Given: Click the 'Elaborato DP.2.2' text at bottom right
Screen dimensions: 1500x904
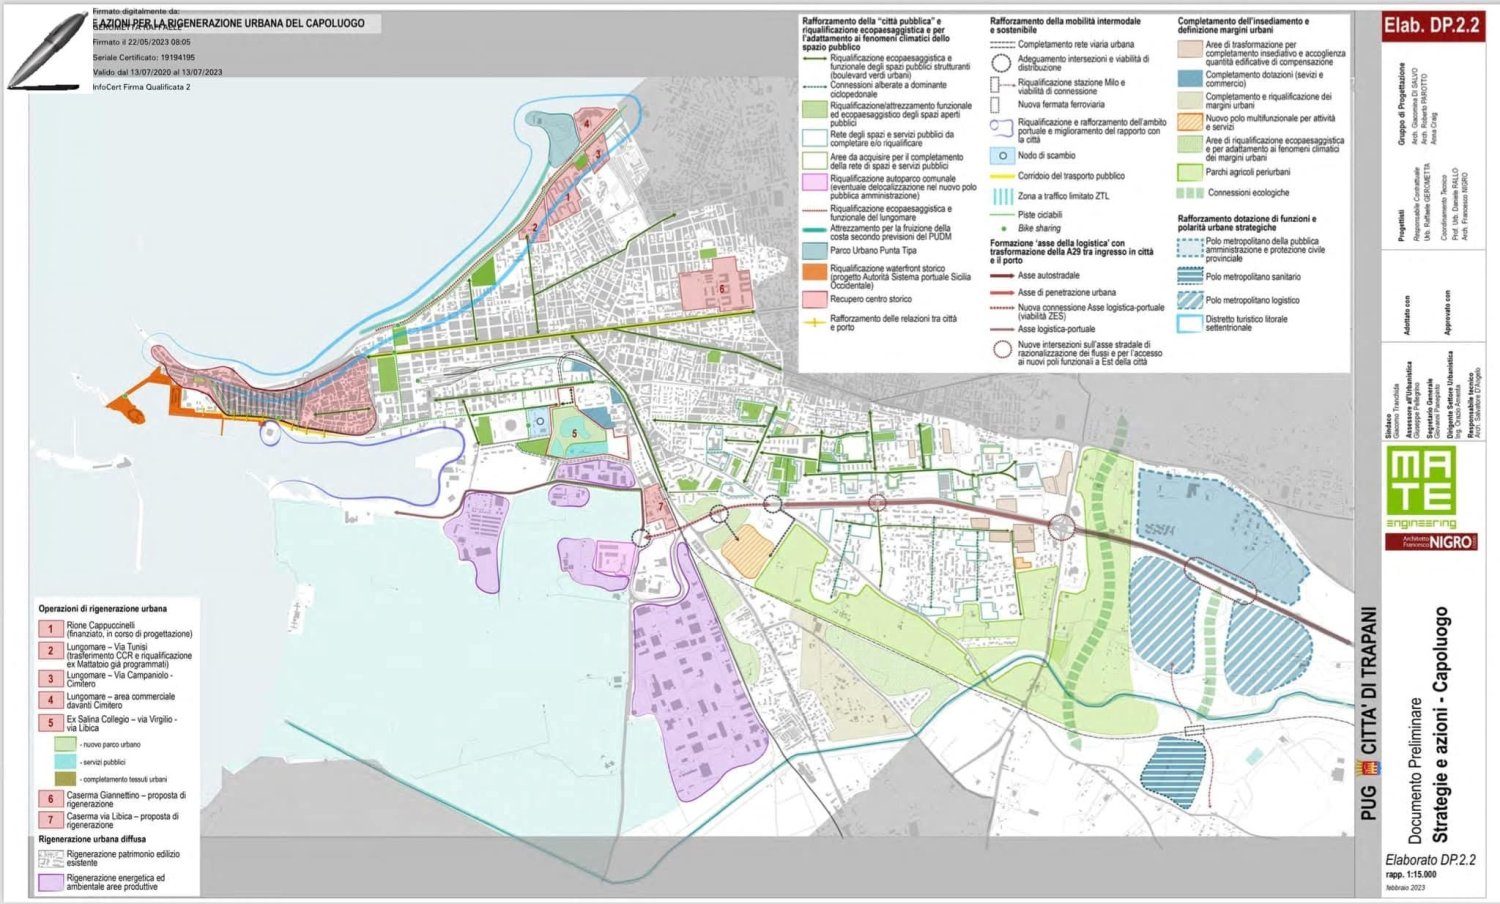Looking at the screenshot, I should 1430,859.
